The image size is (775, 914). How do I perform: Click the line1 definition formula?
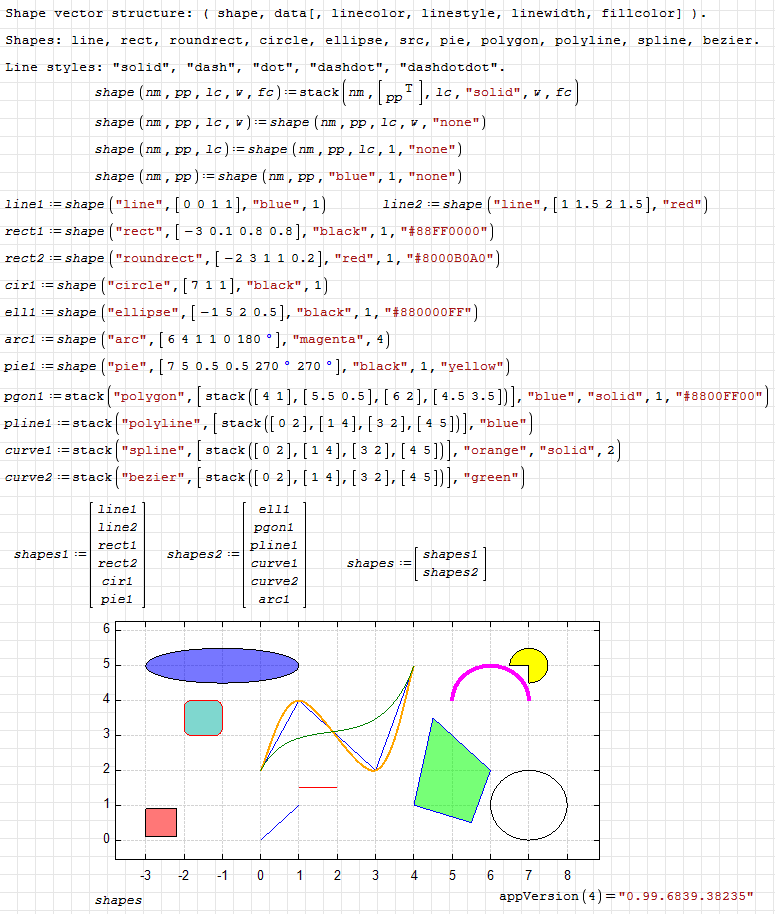pyautogui.click(x=166, y=204)
